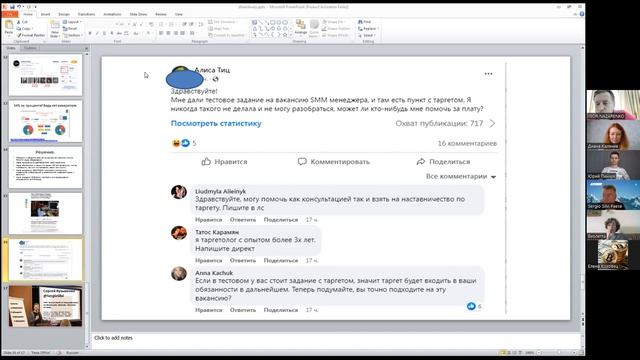The image size is (640, 360).
Task: Insert a New Slide
Action: tap(55, 29)
